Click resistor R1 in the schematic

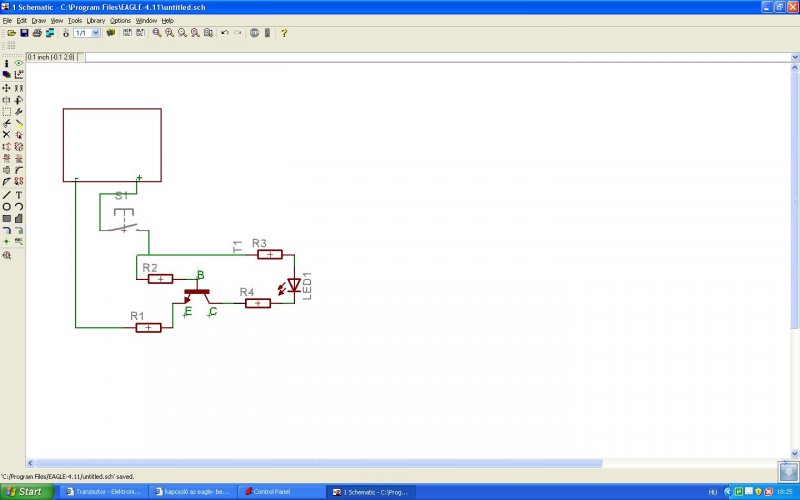coord(148,328)
